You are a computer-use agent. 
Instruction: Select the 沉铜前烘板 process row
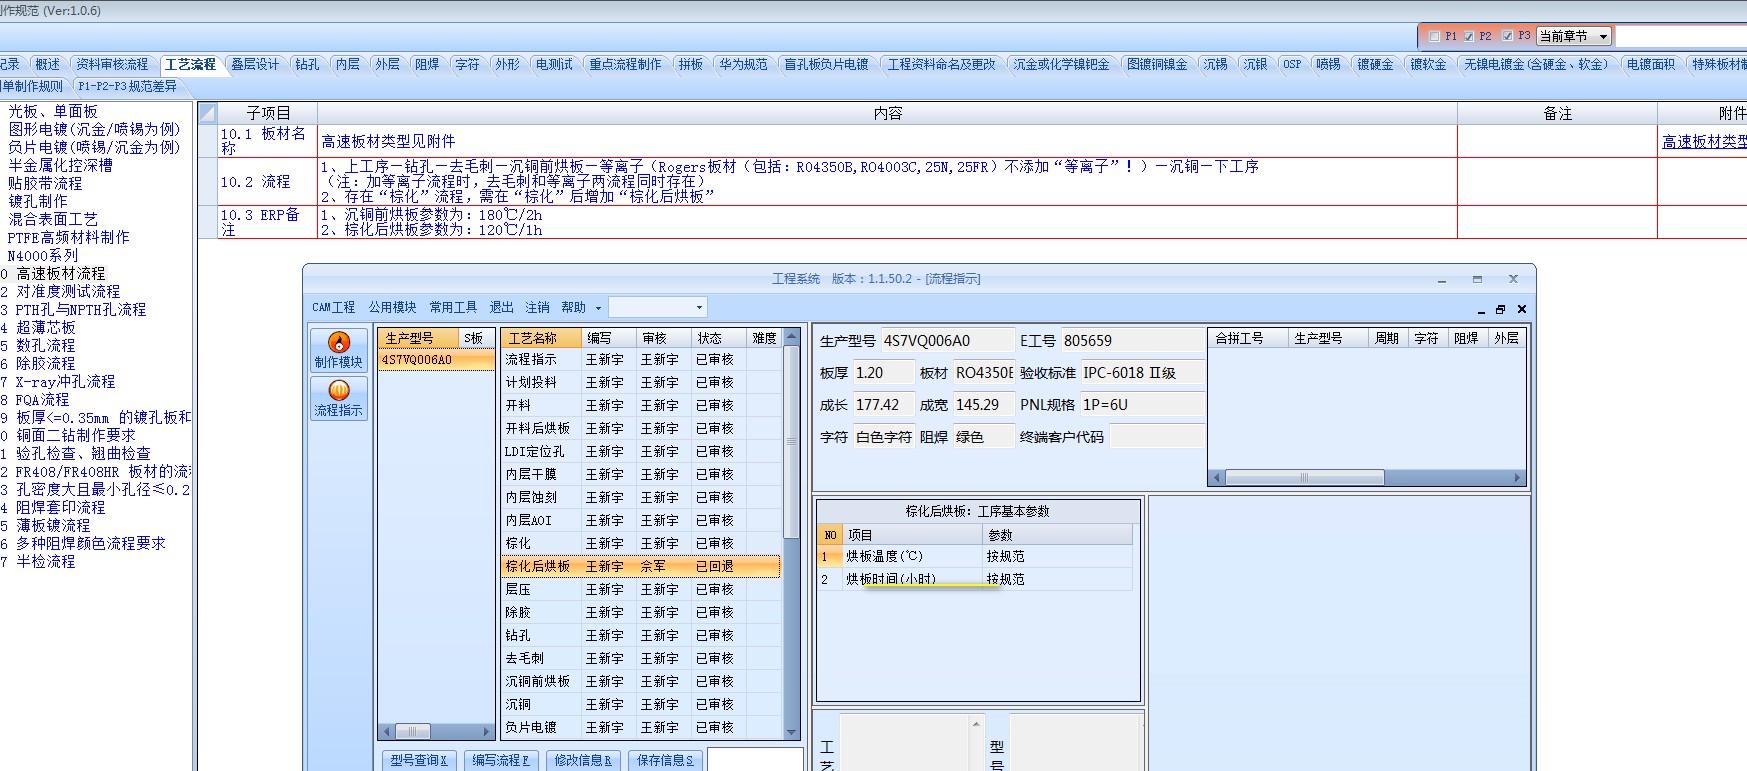coord(641,681)
